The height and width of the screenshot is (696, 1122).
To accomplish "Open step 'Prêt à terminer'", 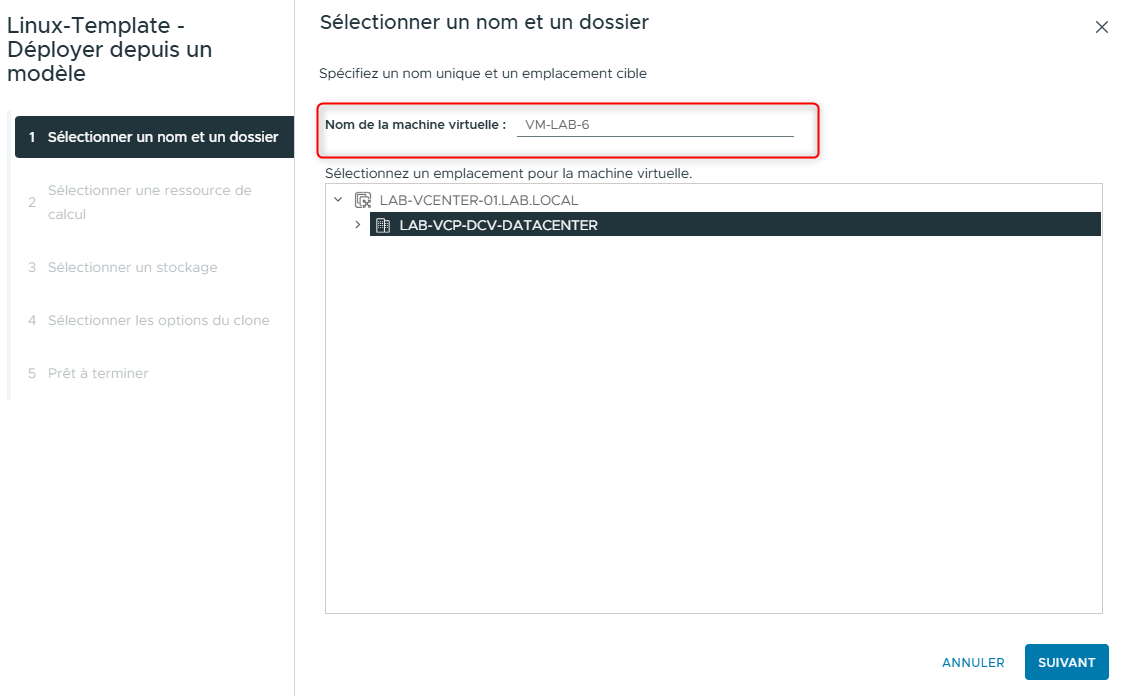I will click(98, 373).
